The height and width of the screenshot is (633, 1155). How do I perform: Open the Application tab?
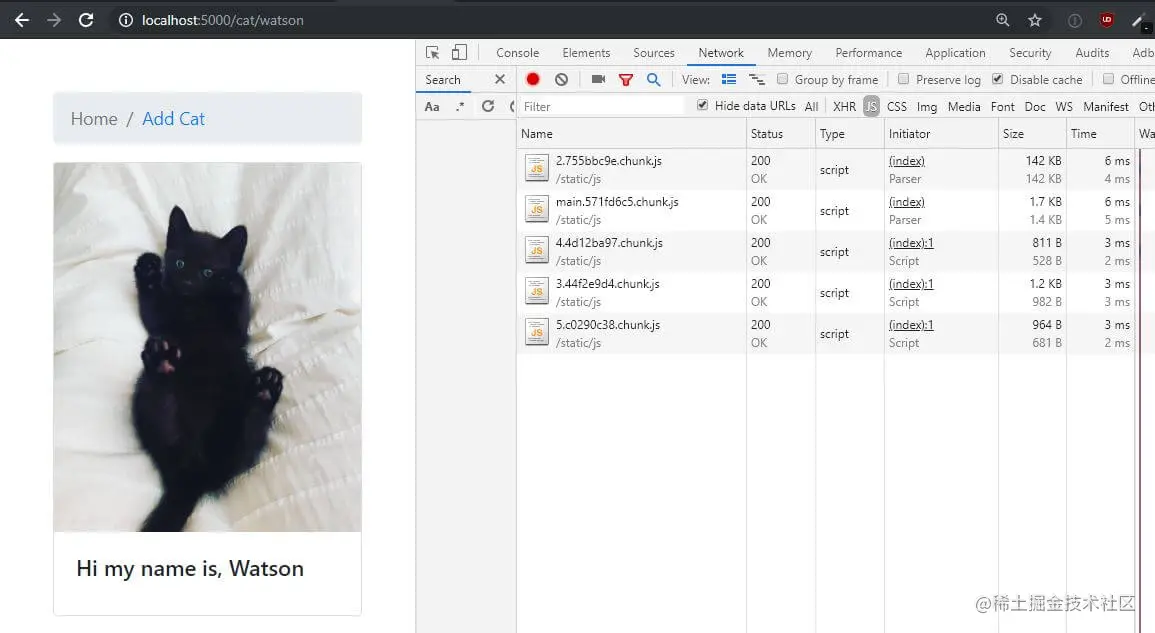point(955,53)
